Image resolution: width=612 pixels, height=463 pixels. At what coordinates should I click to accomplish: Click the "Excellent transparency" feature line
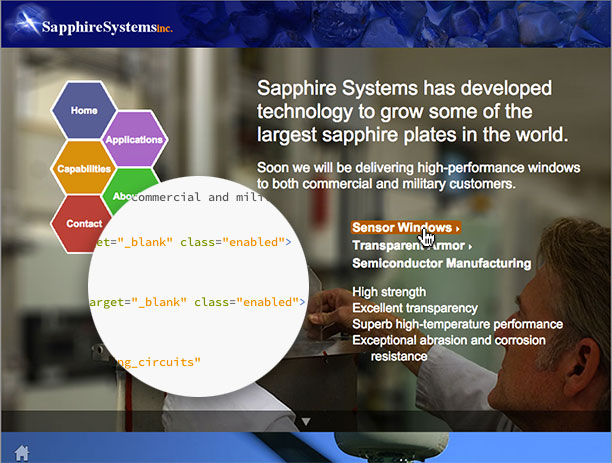coord(415,308)
